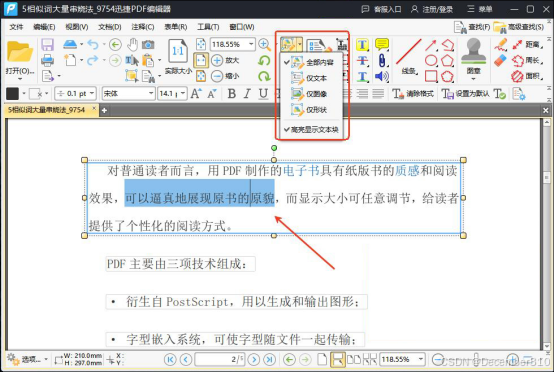554x373 pixels.
Task: Go to first page button
Action: point(170,360)
